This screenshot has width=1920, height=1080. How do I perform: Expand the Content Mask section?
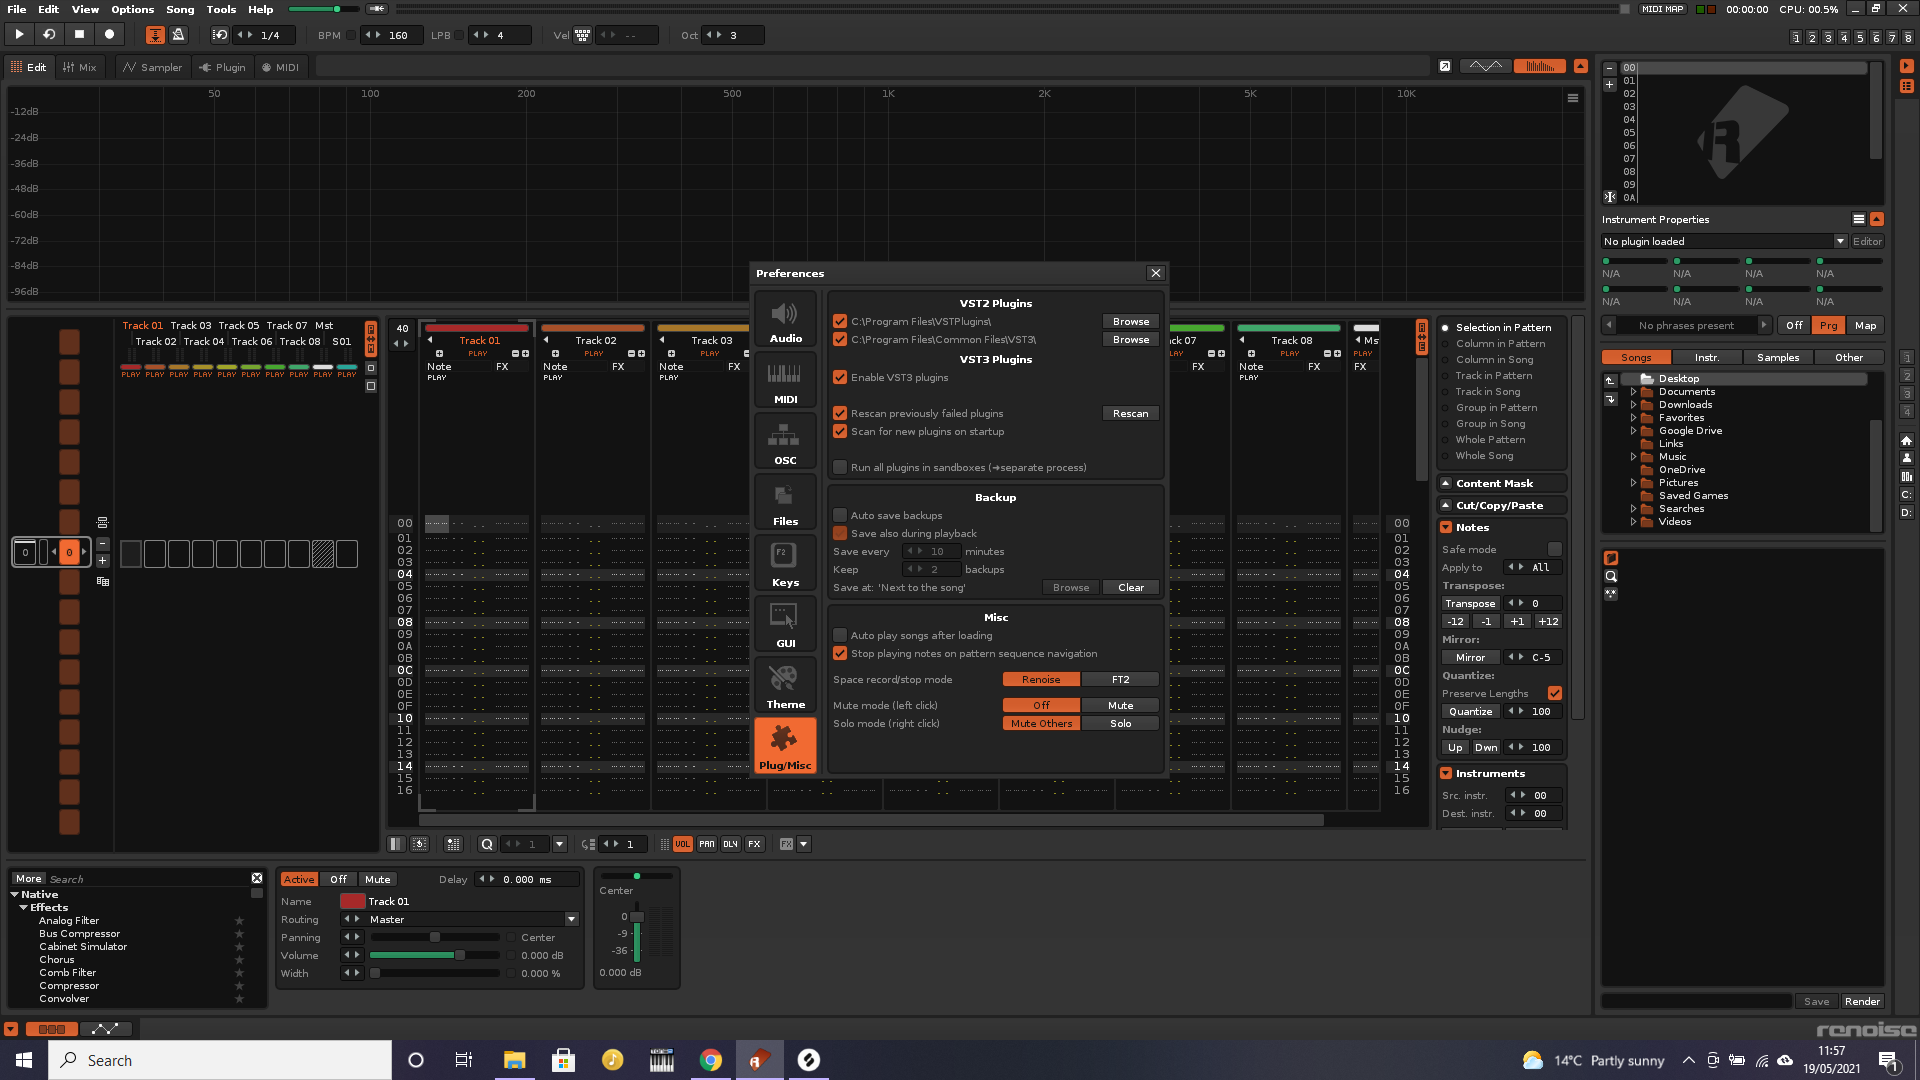tap(1445, 483)
